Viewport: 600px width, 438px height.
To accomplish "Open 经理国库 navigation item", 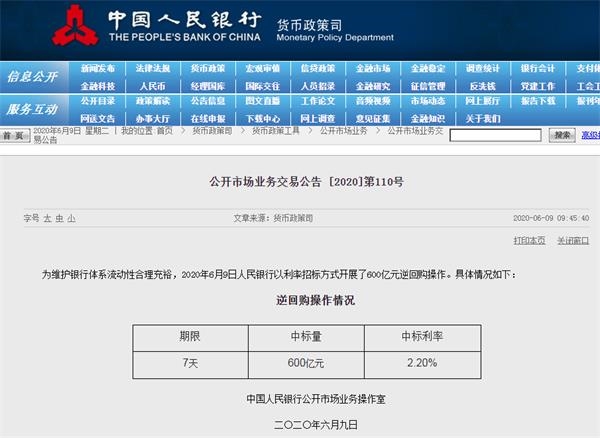I will [208, 86].
